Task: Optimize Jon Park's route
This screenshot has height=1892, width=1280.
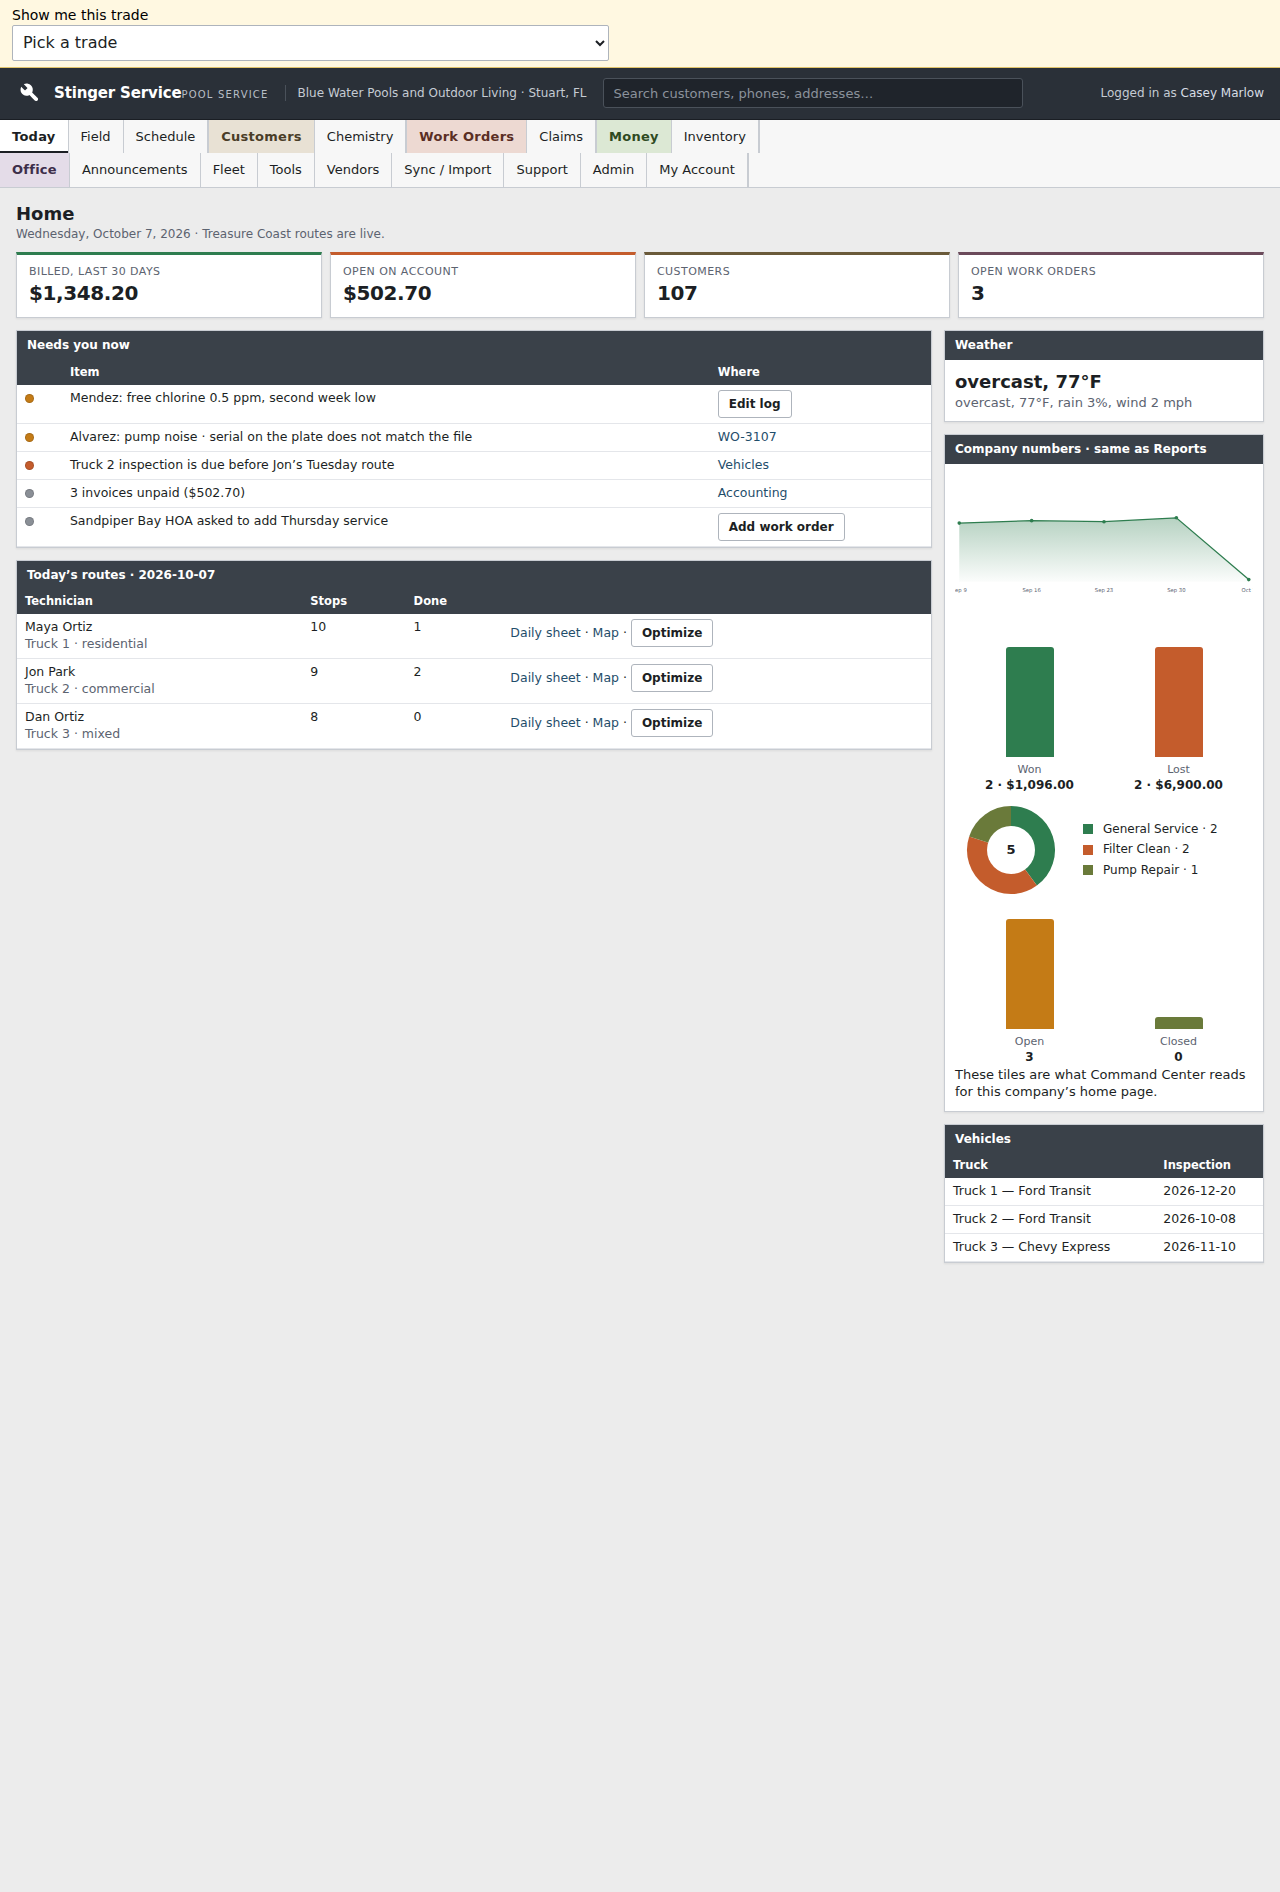Action: (x=672, y=678)
